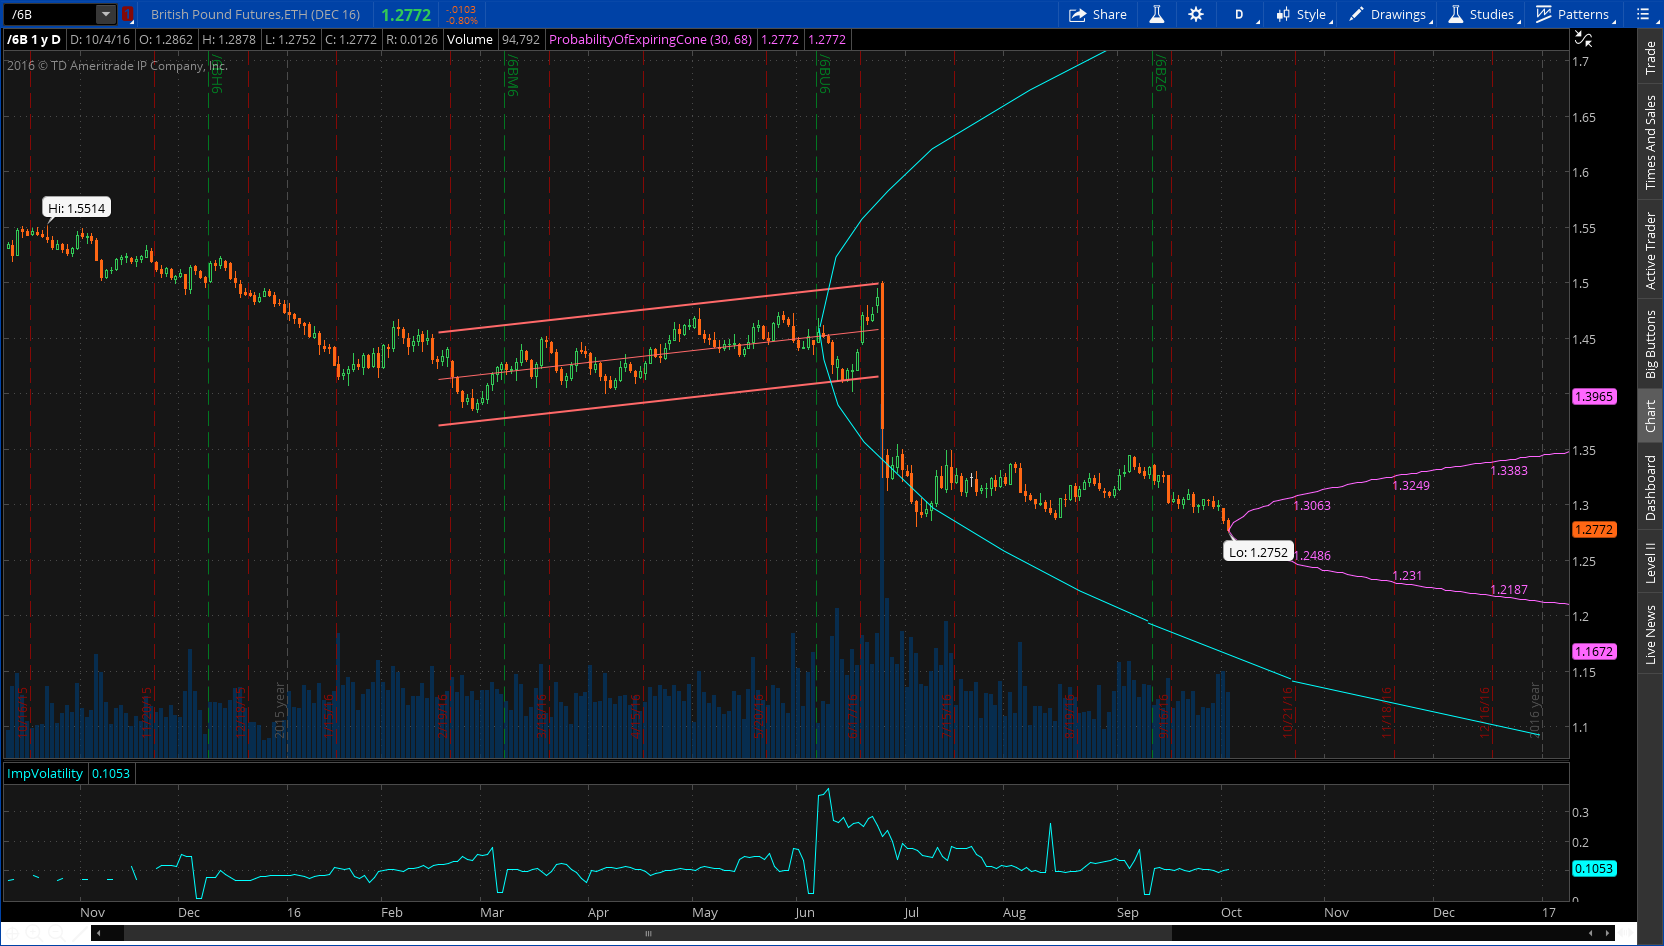Click the Patterns chart icon

tap(1544, 14)
